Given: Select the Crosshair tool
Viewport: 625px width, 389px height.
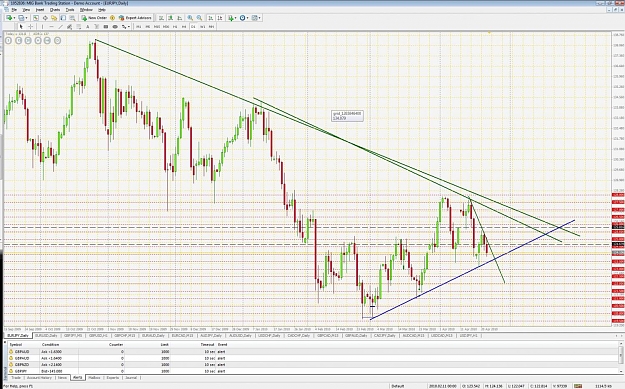Looking at the screenshot, I should (x=31, y=27).
